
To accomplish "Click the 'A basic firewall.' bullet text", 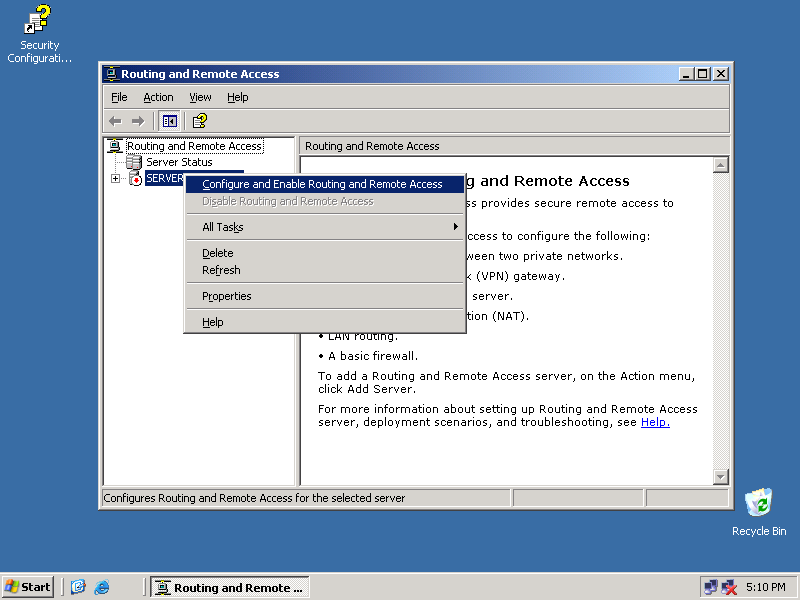I will (x=373, y=356).
